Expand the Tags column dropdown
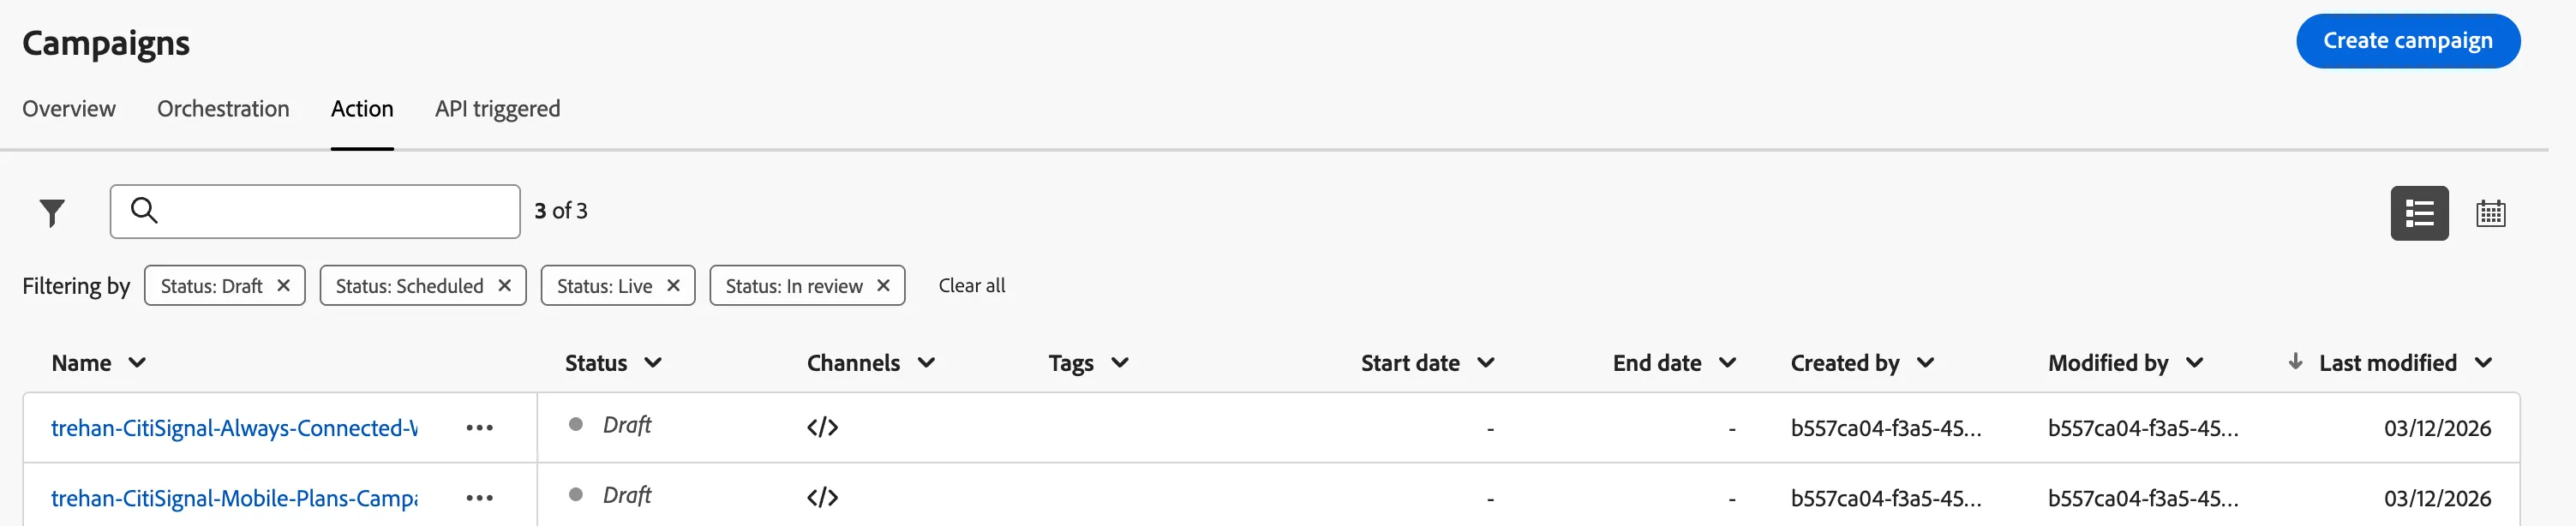Viewport: 2576px width, 526px height. pyautogui.click(x=1120, y=363)
